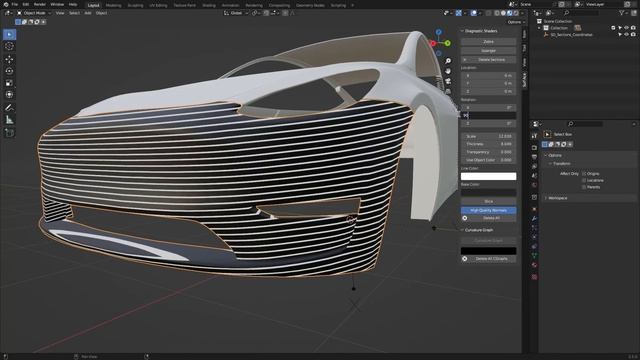Click the blue Z axis on the navigation gizmo

[438, 32]
